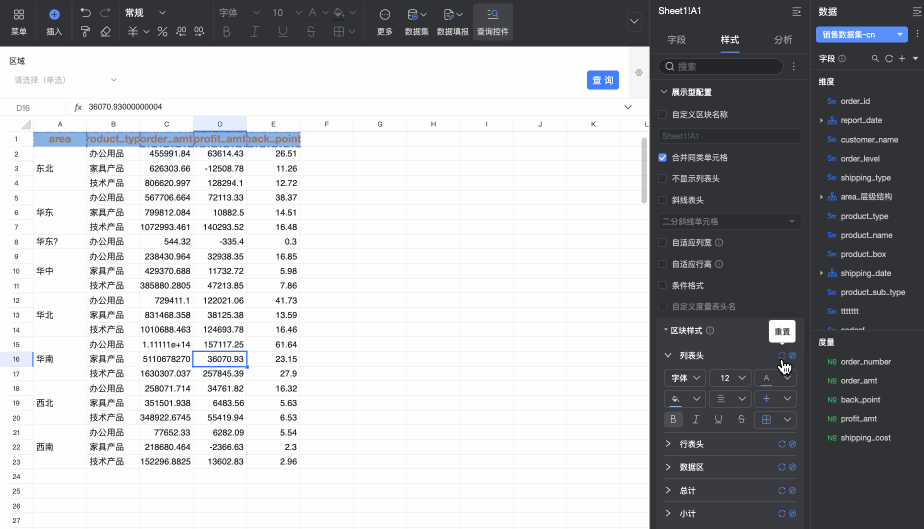Image resolution: width=924 pixels, height=529 pixels.
Task: Open 销售数据集-cn dataset dropdown
Action: (x=862, y=35)
